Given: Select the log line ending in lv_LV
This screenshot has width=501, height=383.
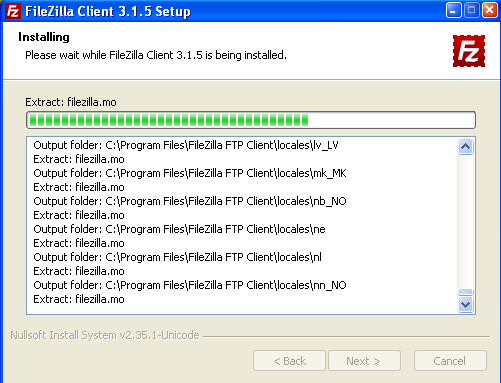Looking at the screenshot, I should pos(186,145).
